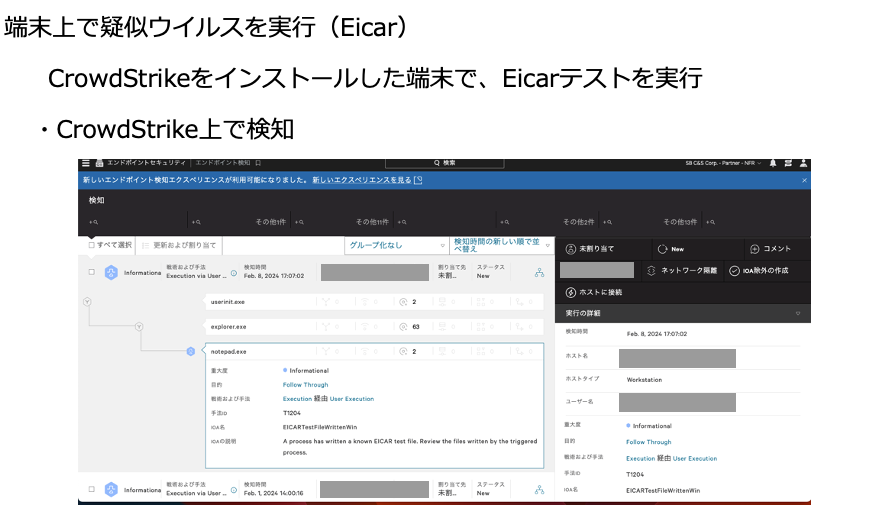Click the コメント button
The image size is (886, 530).
pos(770,249)
